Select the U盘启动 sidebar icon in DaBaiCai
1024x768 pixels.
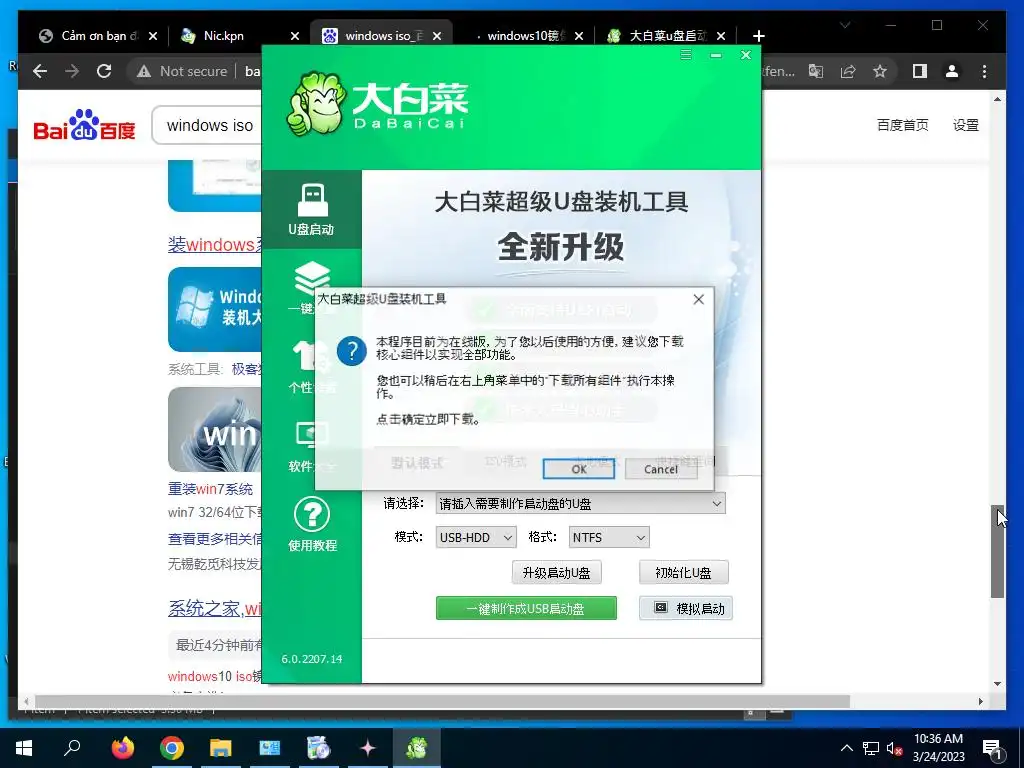coord(312,209)
